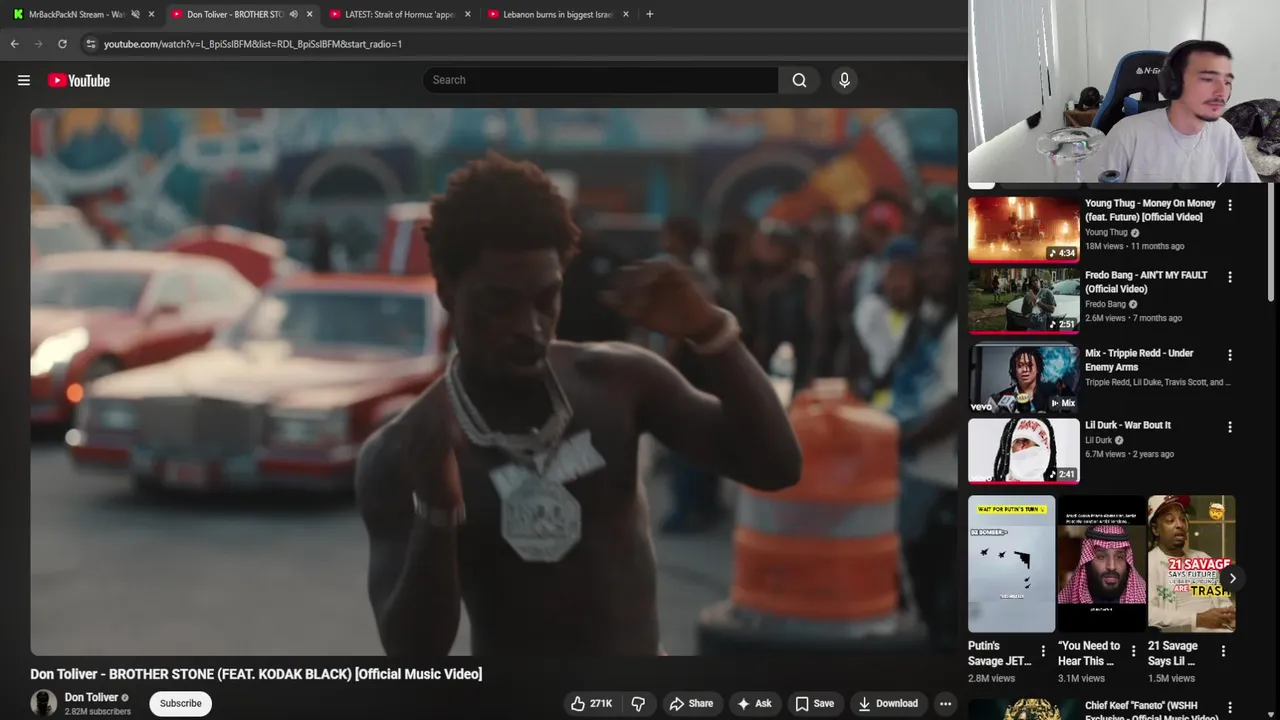Go back with the browser back arrow
Screen dimensions: 1280x720
point(14,44)
